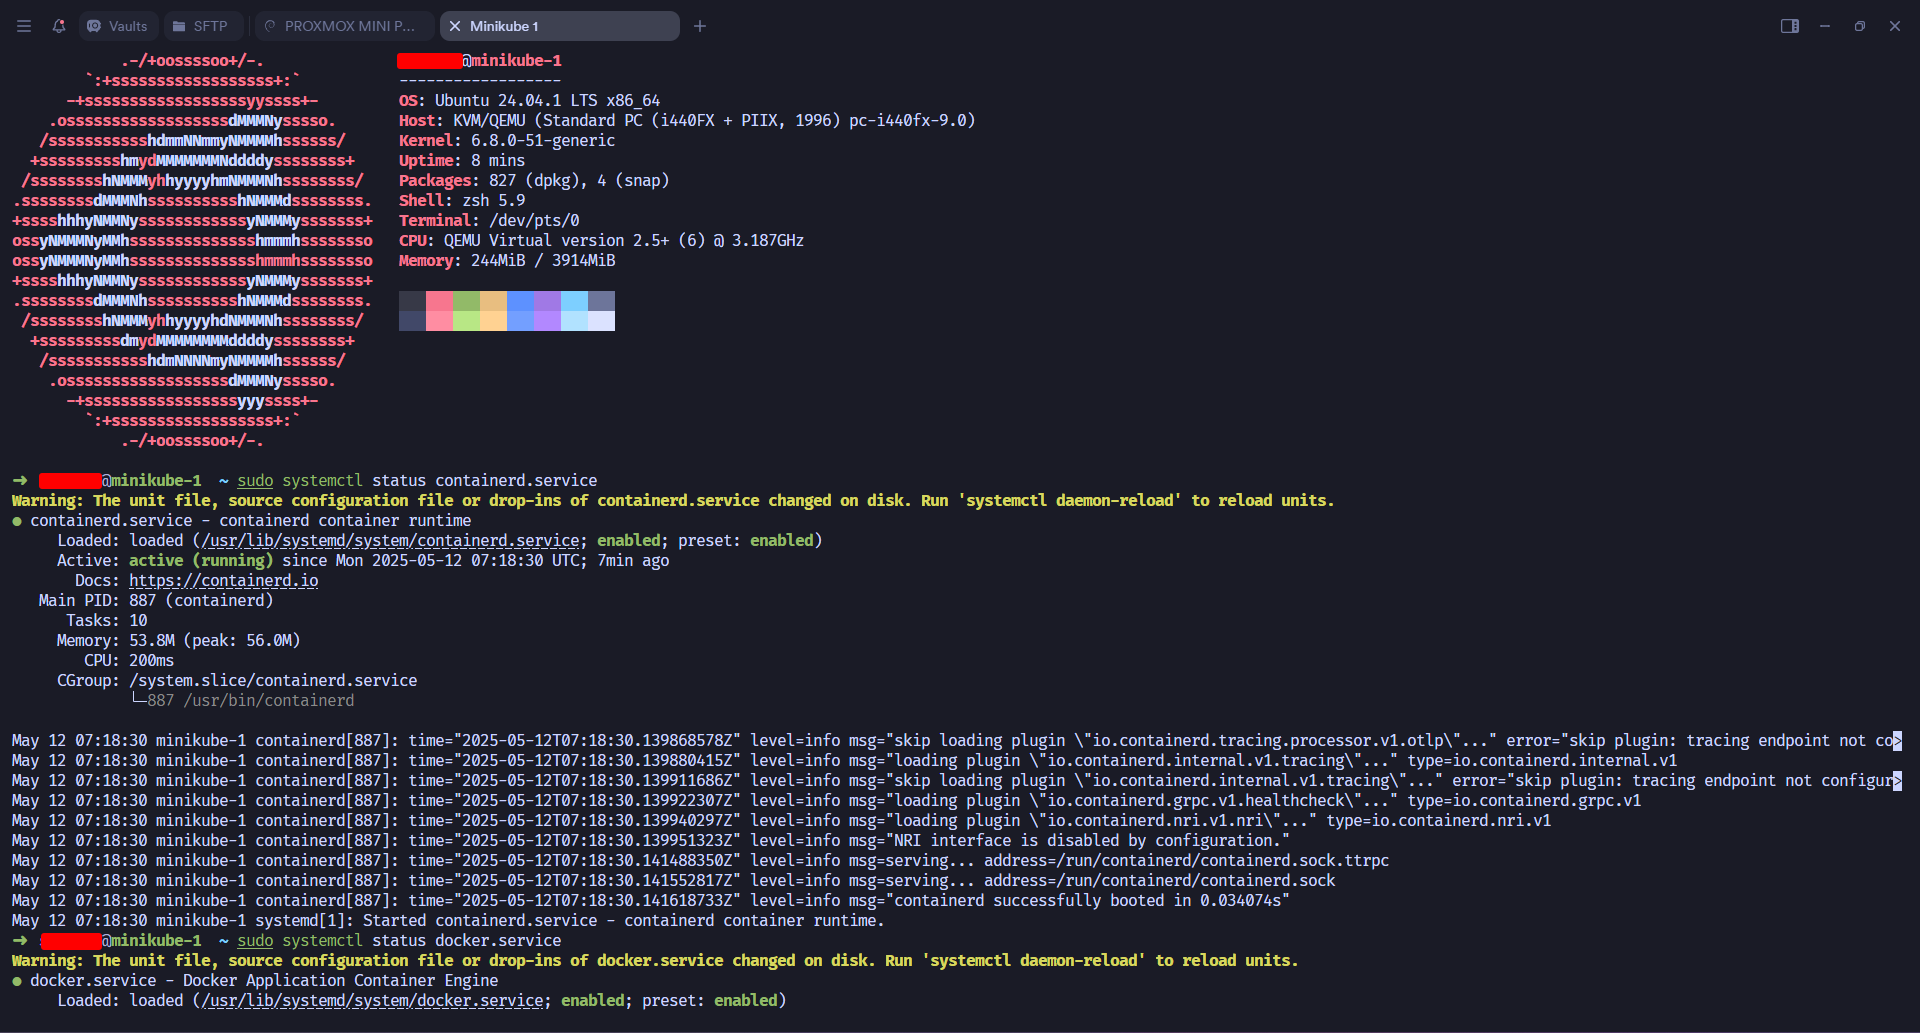Click the green swatch in the top palette row
1920x1033 pixels.
coord(466,301)
